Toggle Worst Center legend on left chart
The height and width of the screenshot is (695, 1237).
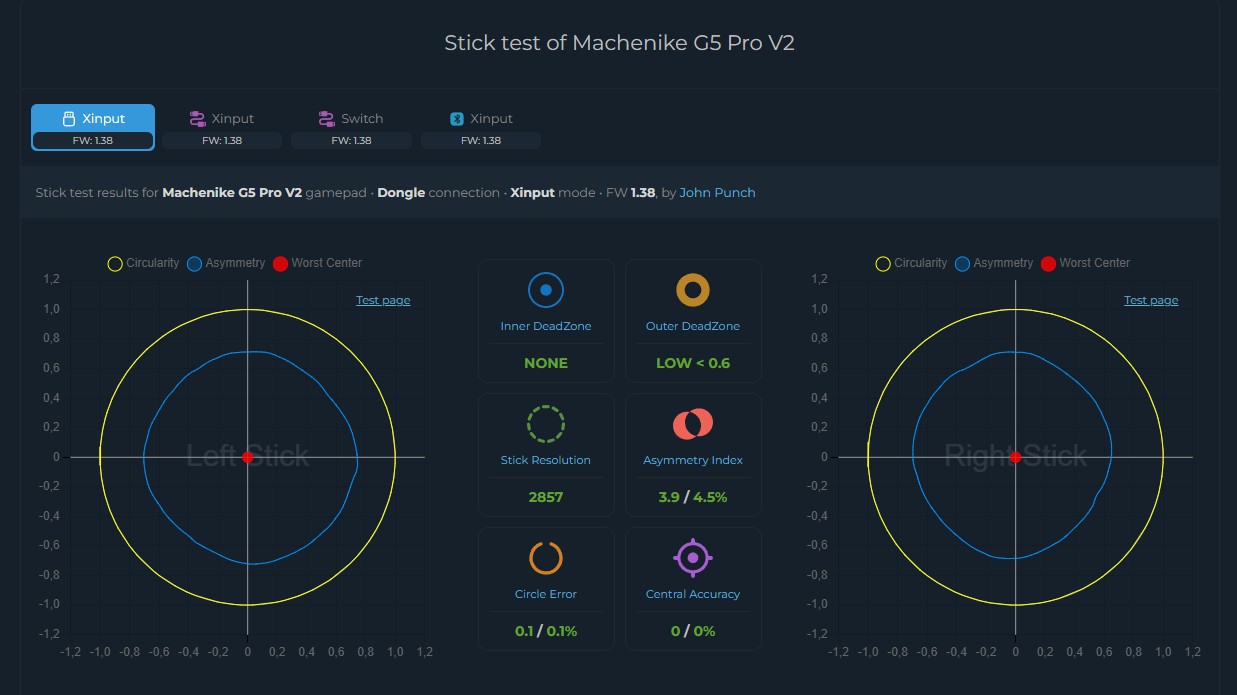click(317, 263)
